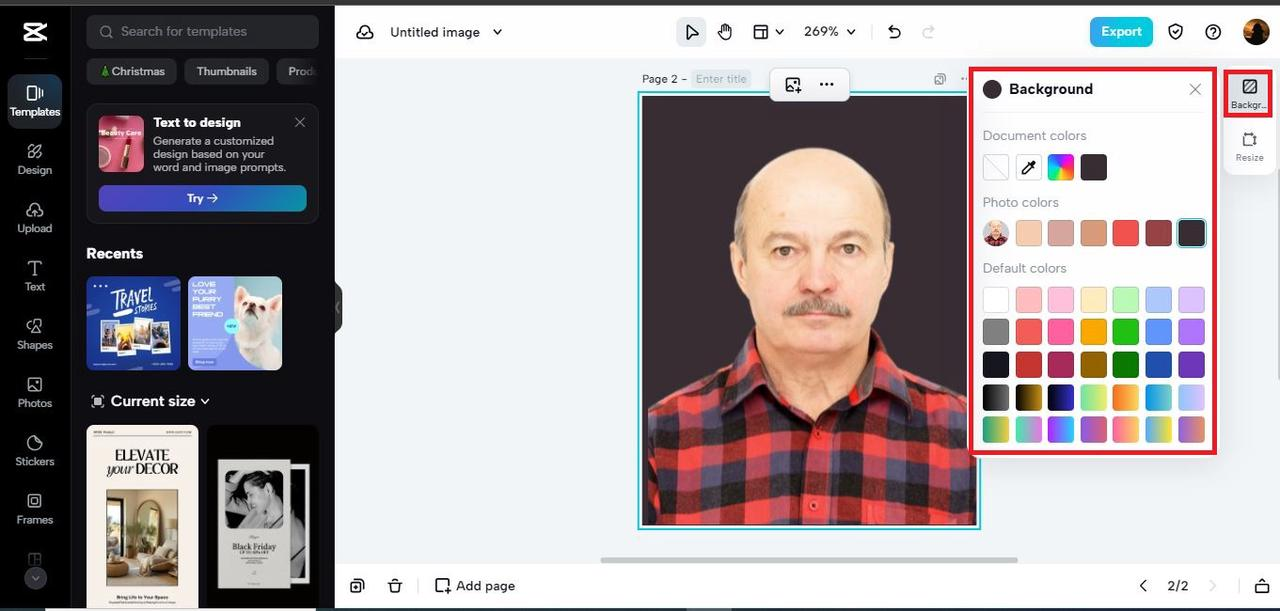Image resolution: width=1280 pixels, height=611 pixels.
Task: Select the bright red photo color swatch
Action: (1126, 234)
